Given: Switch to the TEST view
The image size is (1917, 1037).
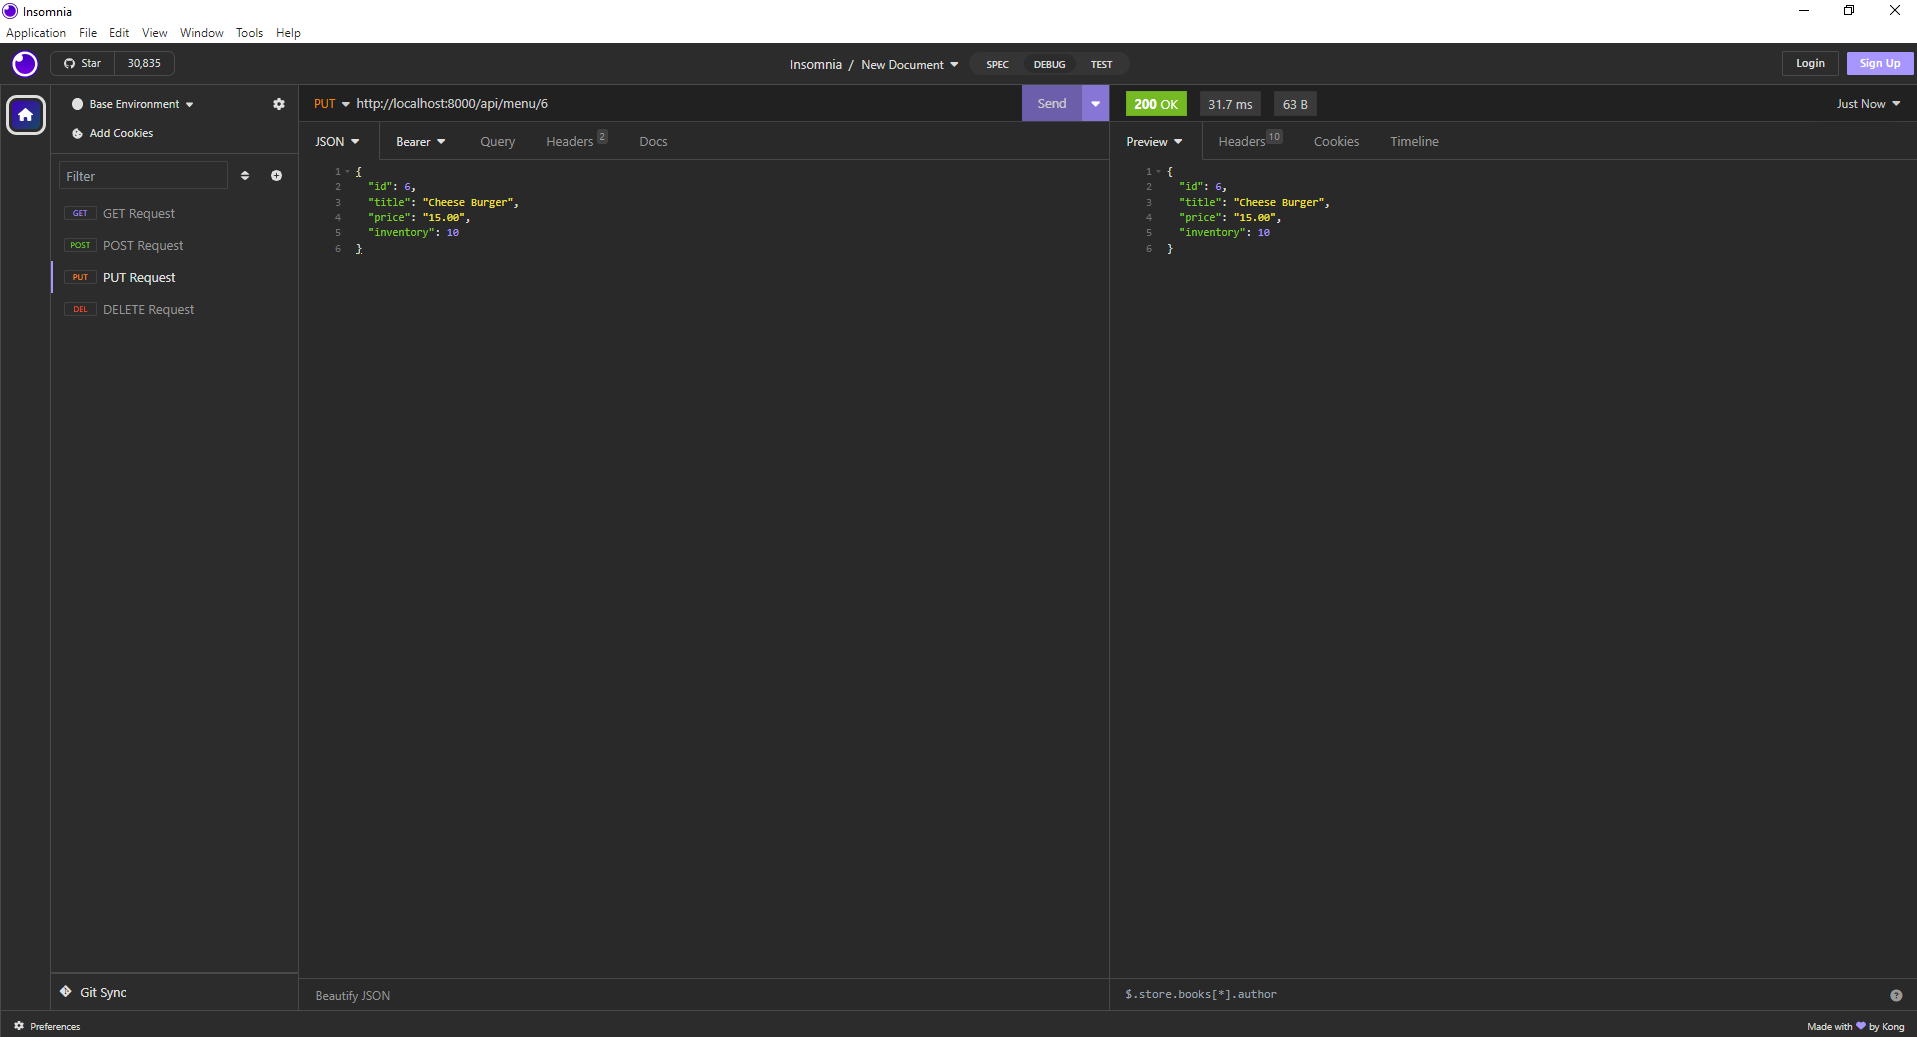Looking at the screenshot, I should (x=1101, y=65).
